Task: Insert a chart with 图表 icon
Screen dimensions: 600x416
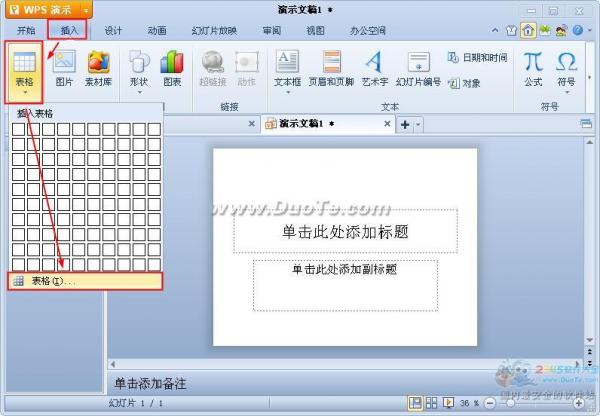Action: (172, 69)
